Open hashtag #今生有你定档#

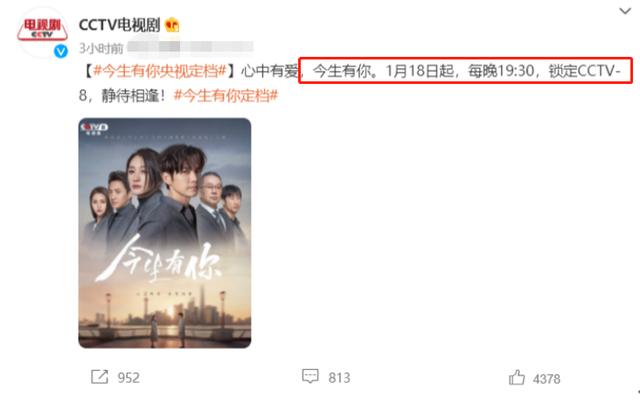(226, 95)
